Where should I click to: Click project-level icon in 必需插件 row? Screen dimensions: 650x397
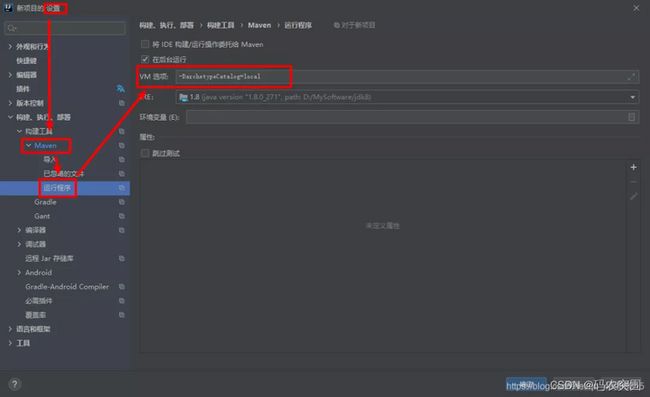coord(121,300)
